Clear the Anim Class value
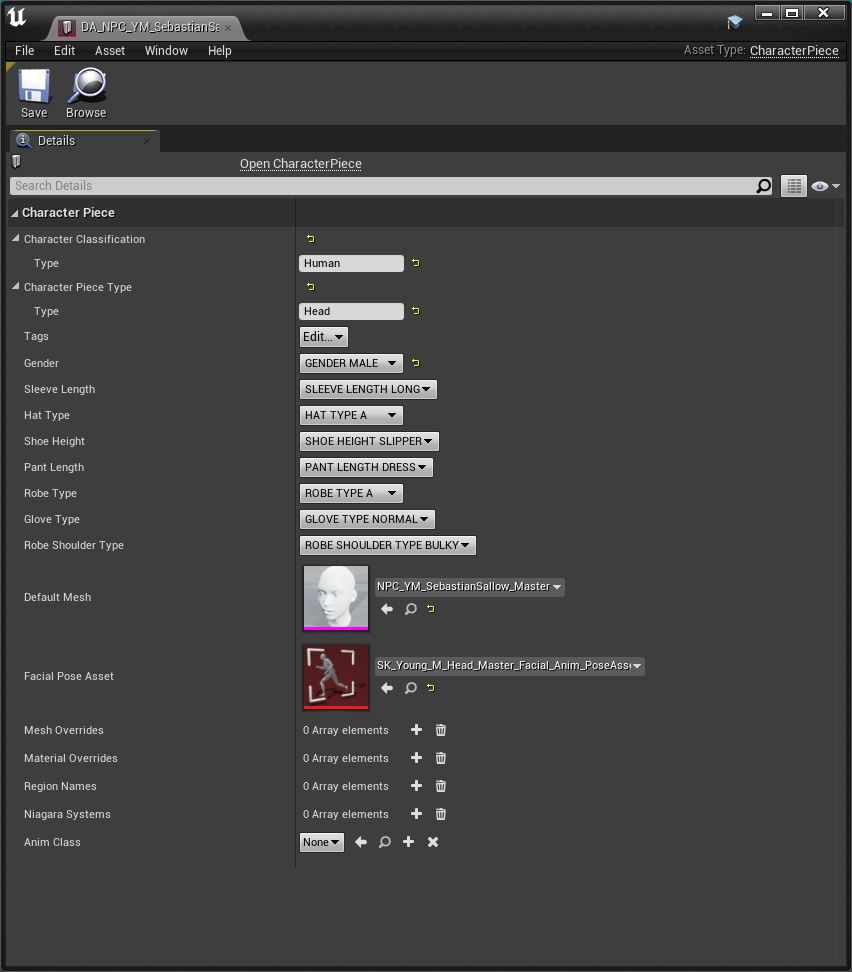 pos(433,842)
